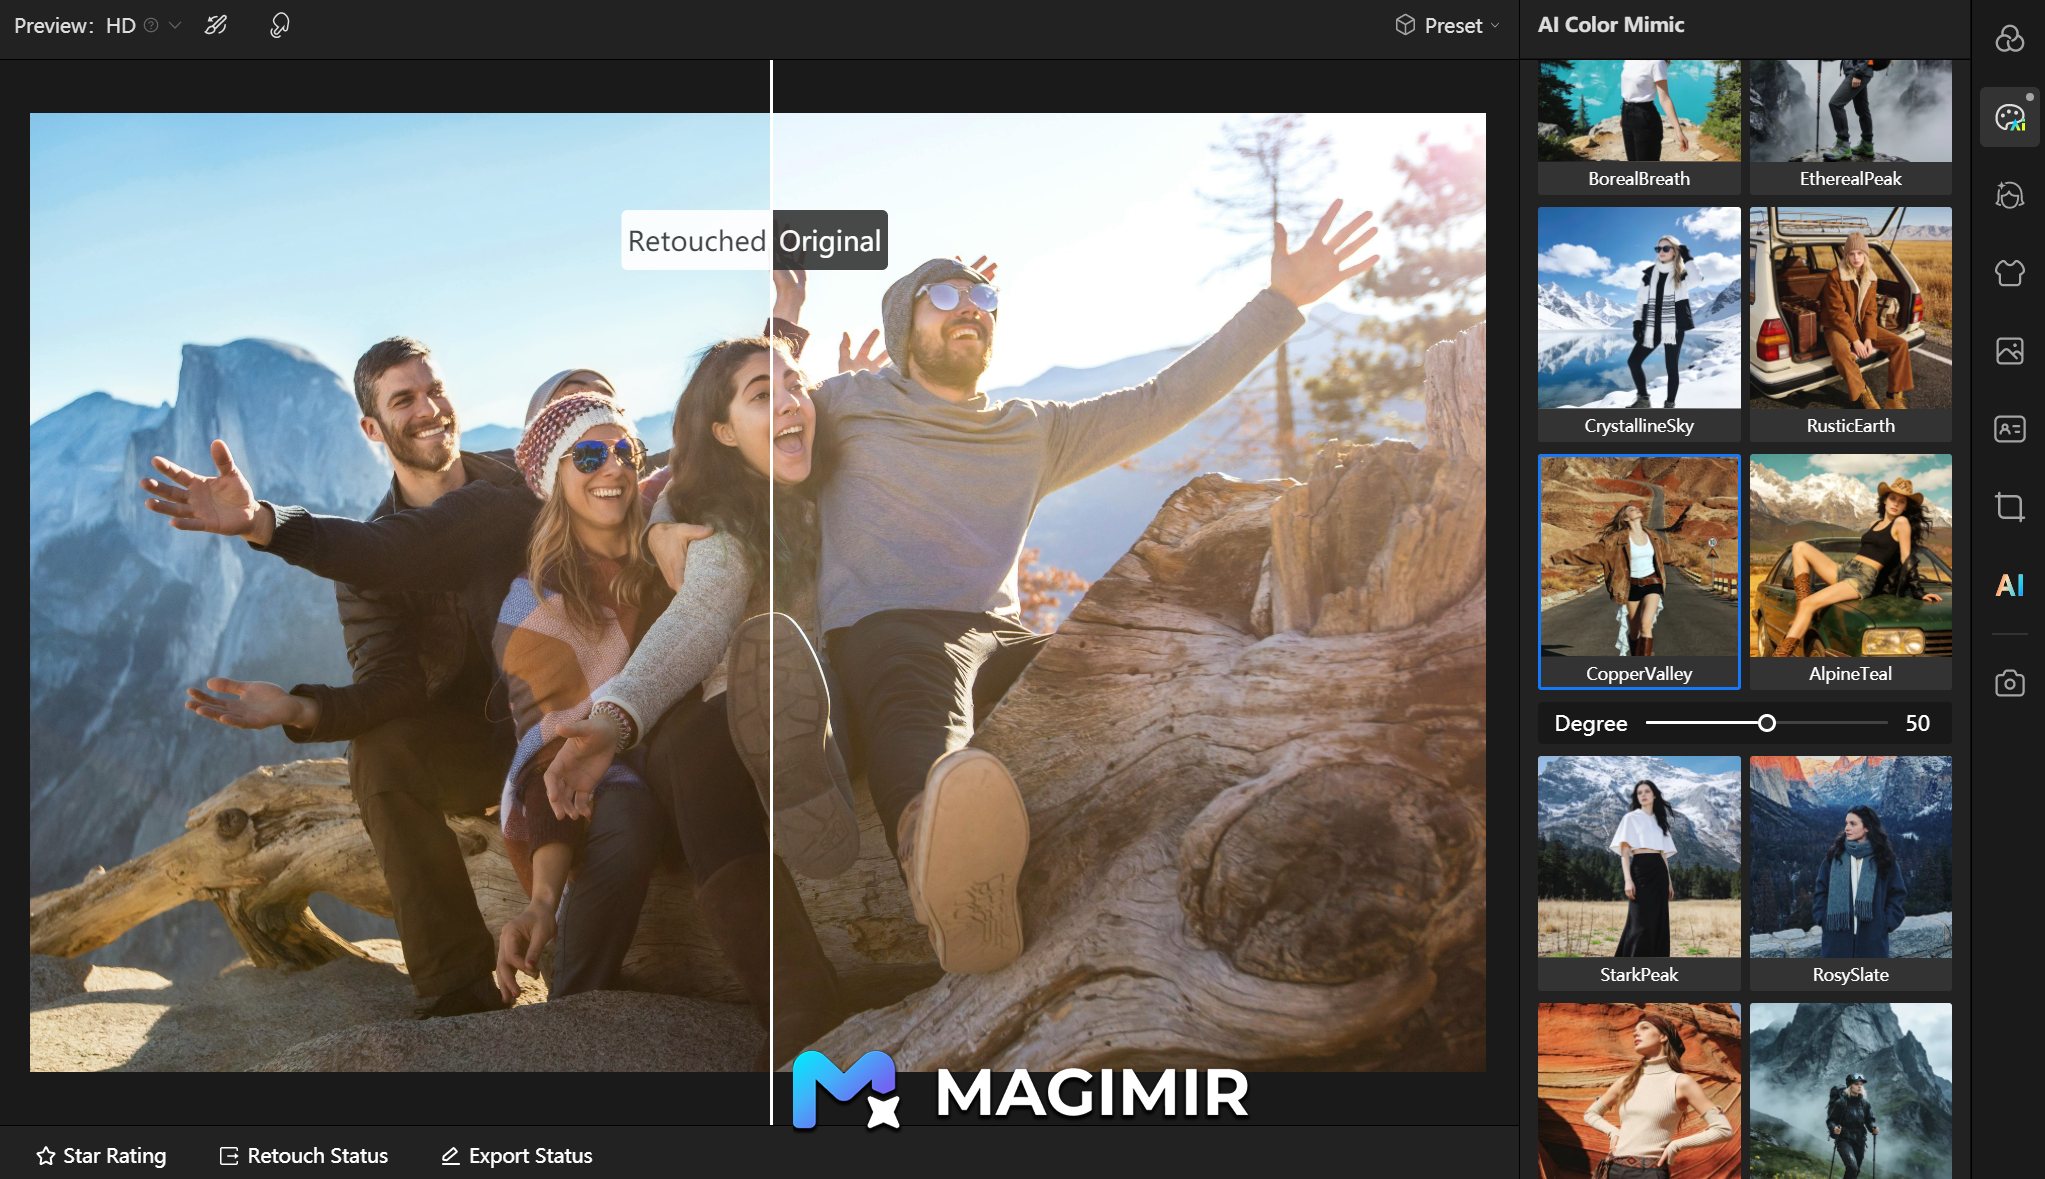The width and height of the screenshot is (2045, 1179).
Task: Open the Export Status filter
Action: tap(517, 1156)
